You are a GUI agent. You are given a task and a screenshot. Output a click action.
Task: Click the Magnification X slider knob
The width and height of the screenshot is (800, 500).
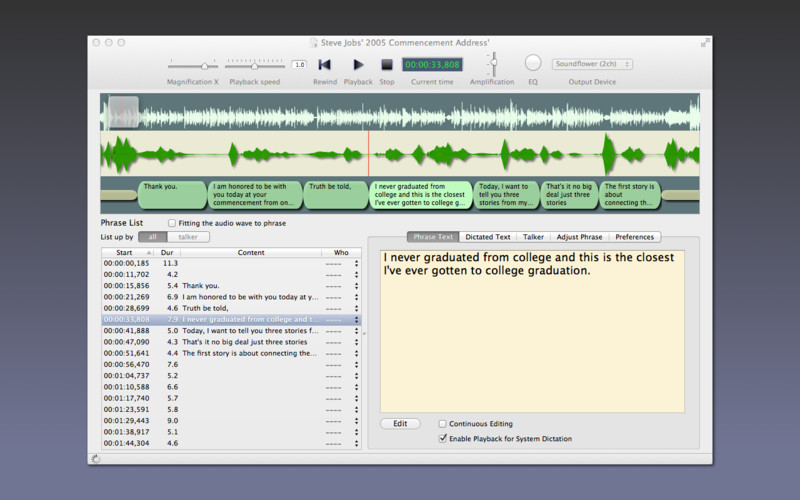tap(204, 66)
